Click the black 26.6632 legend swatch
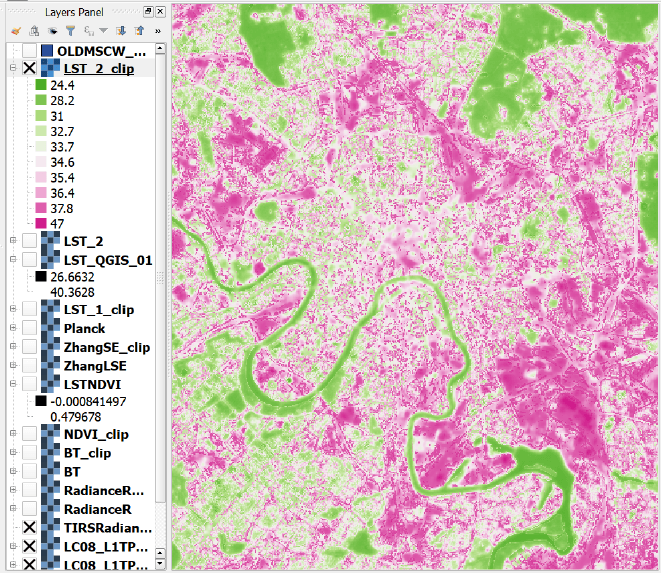Screen dimensions: 661x573 41,277
